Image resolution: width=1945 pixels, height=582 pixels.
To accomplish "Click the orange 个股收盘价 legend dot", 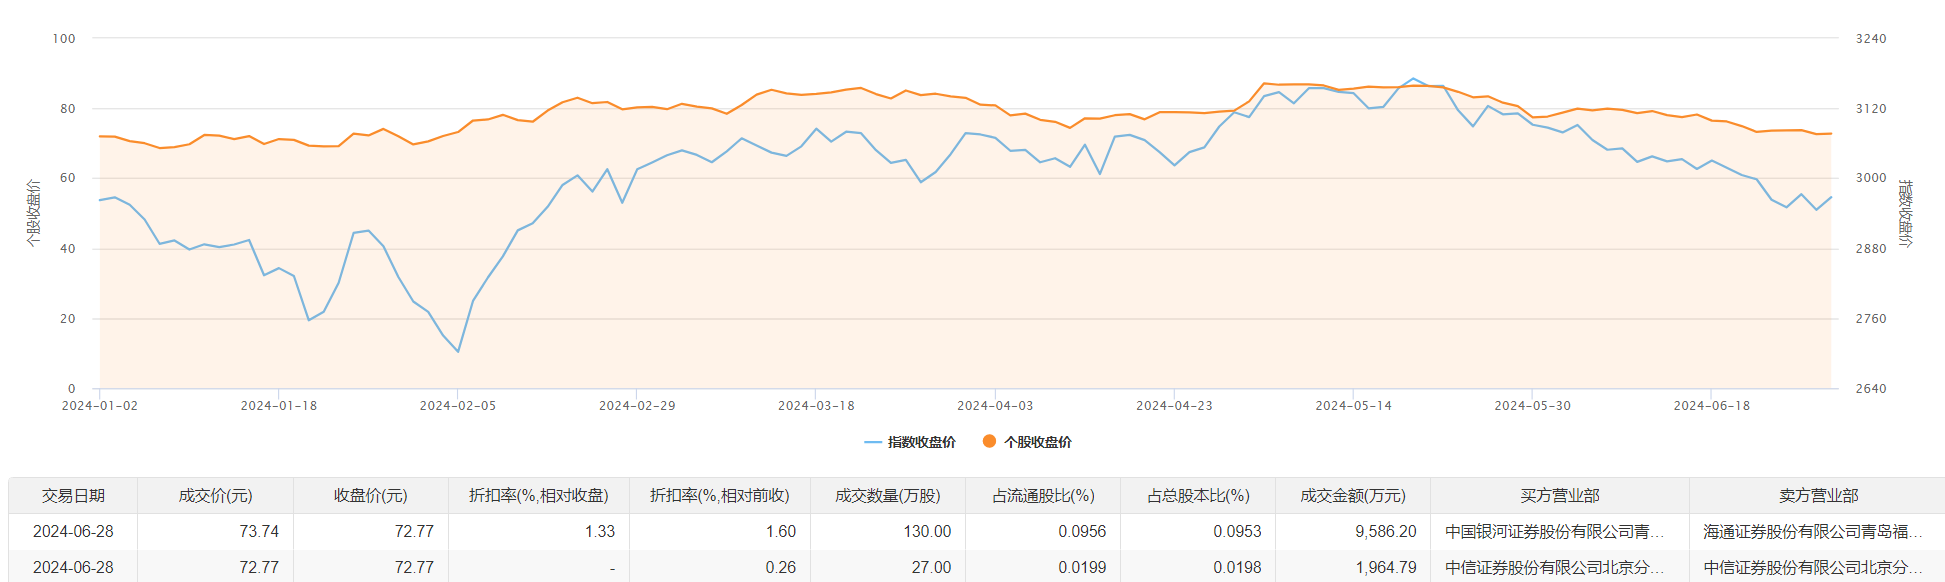I will [x=989, y=441].
